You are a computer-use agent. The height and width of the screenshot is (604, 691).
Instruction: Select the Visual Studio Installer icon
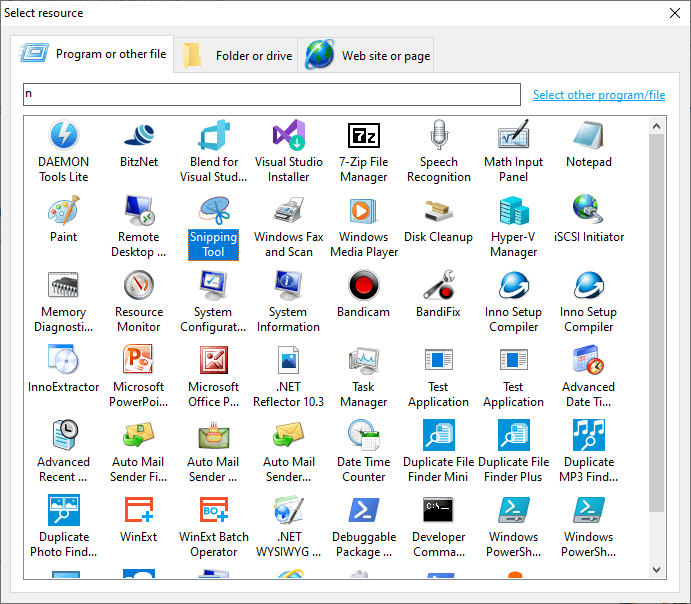tap(289, 135)
